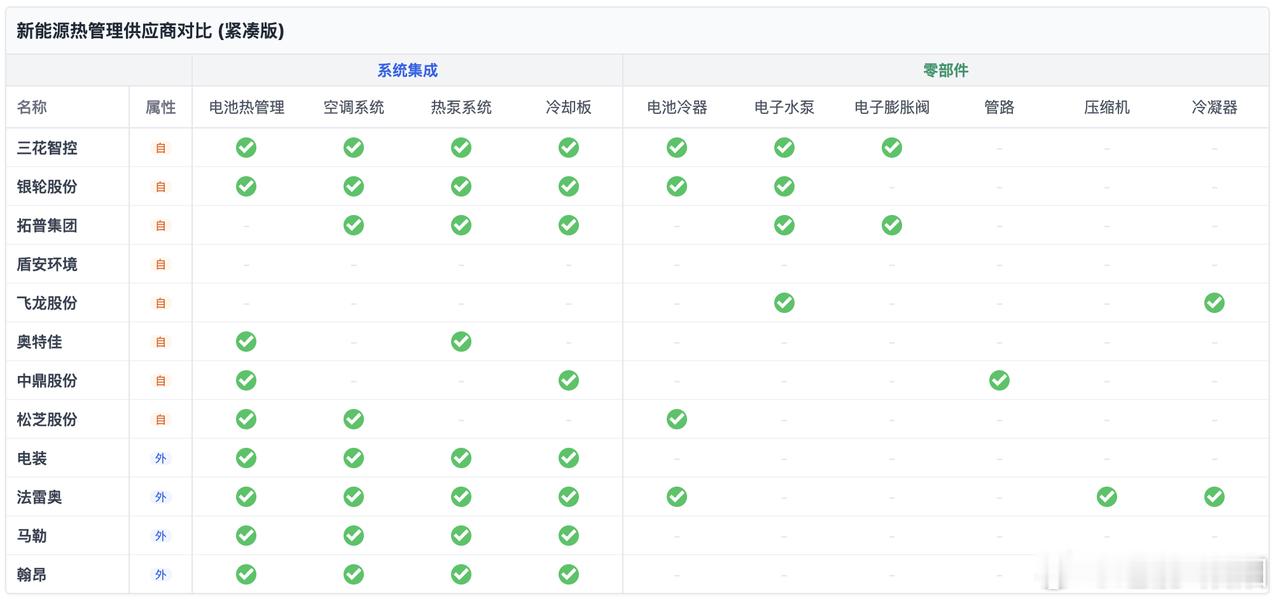Click the 马勒 row name
This screenshot has height=603, width=1280.
pyautogui.click(x=32, y=536)
